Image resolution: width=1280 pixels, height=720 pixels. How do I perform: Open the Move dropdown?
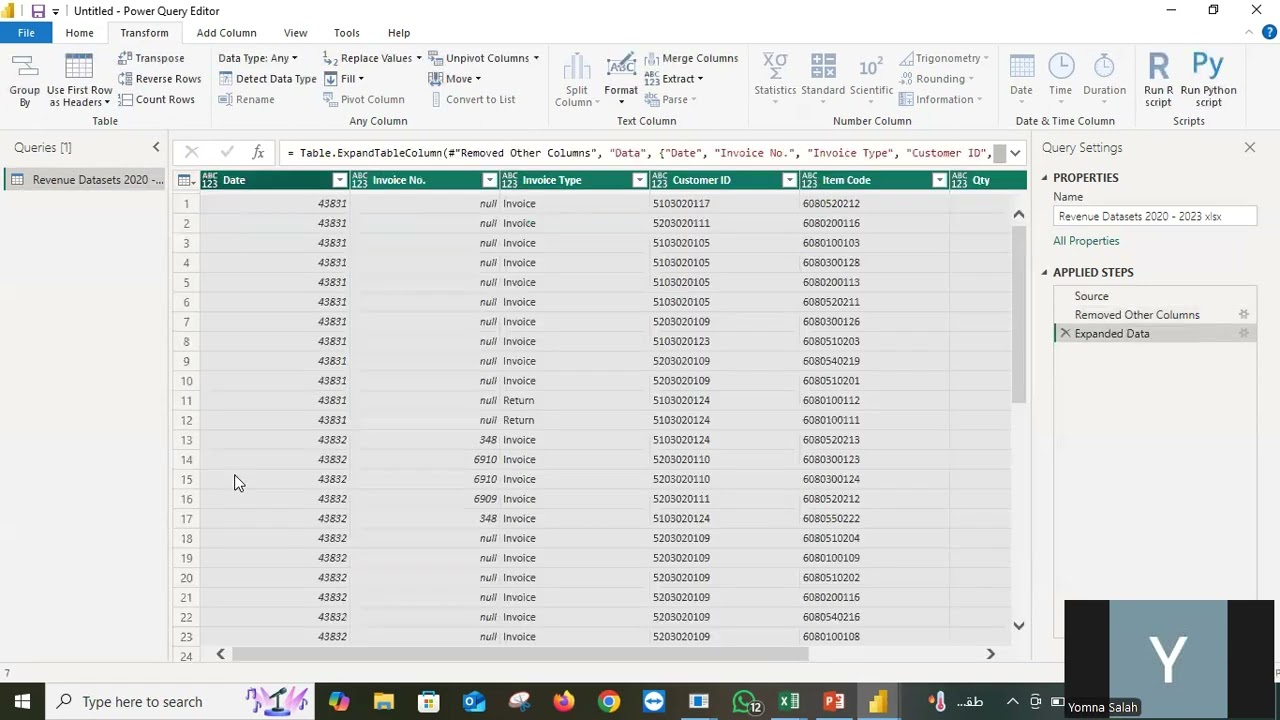click(x=455, y=79)
